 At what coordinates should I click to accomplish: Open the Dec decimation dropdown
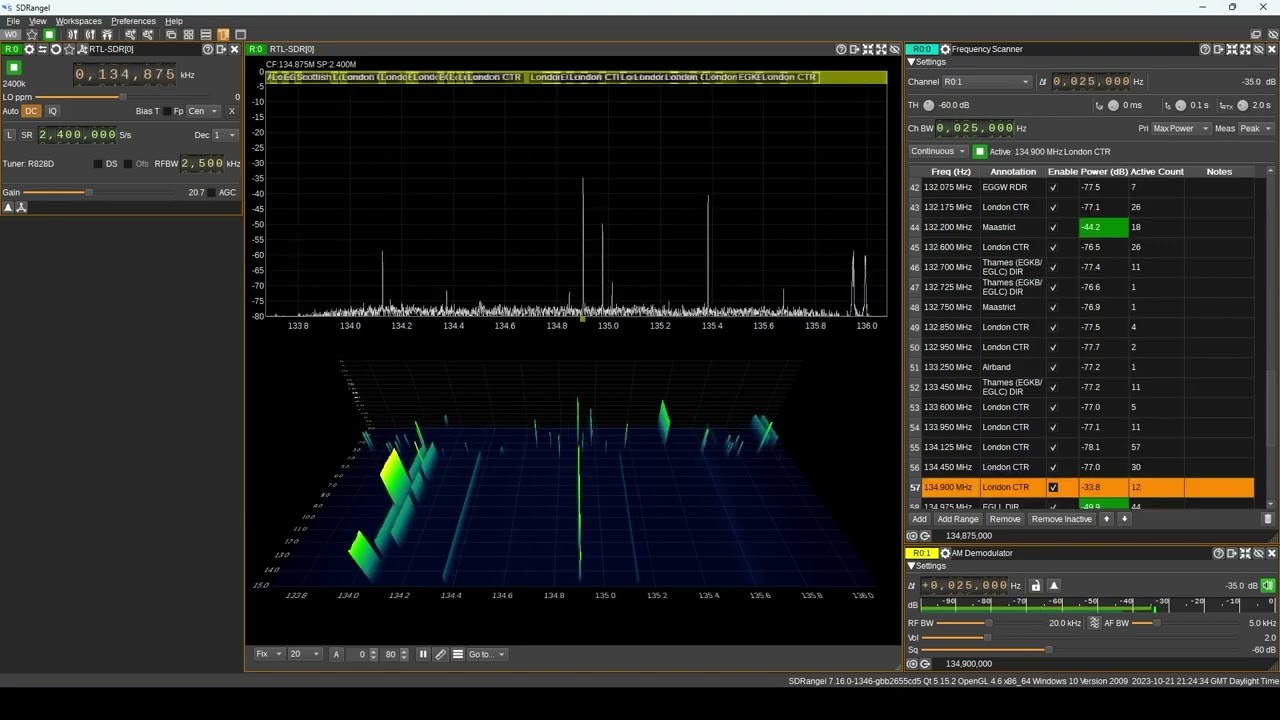[225, 135]
